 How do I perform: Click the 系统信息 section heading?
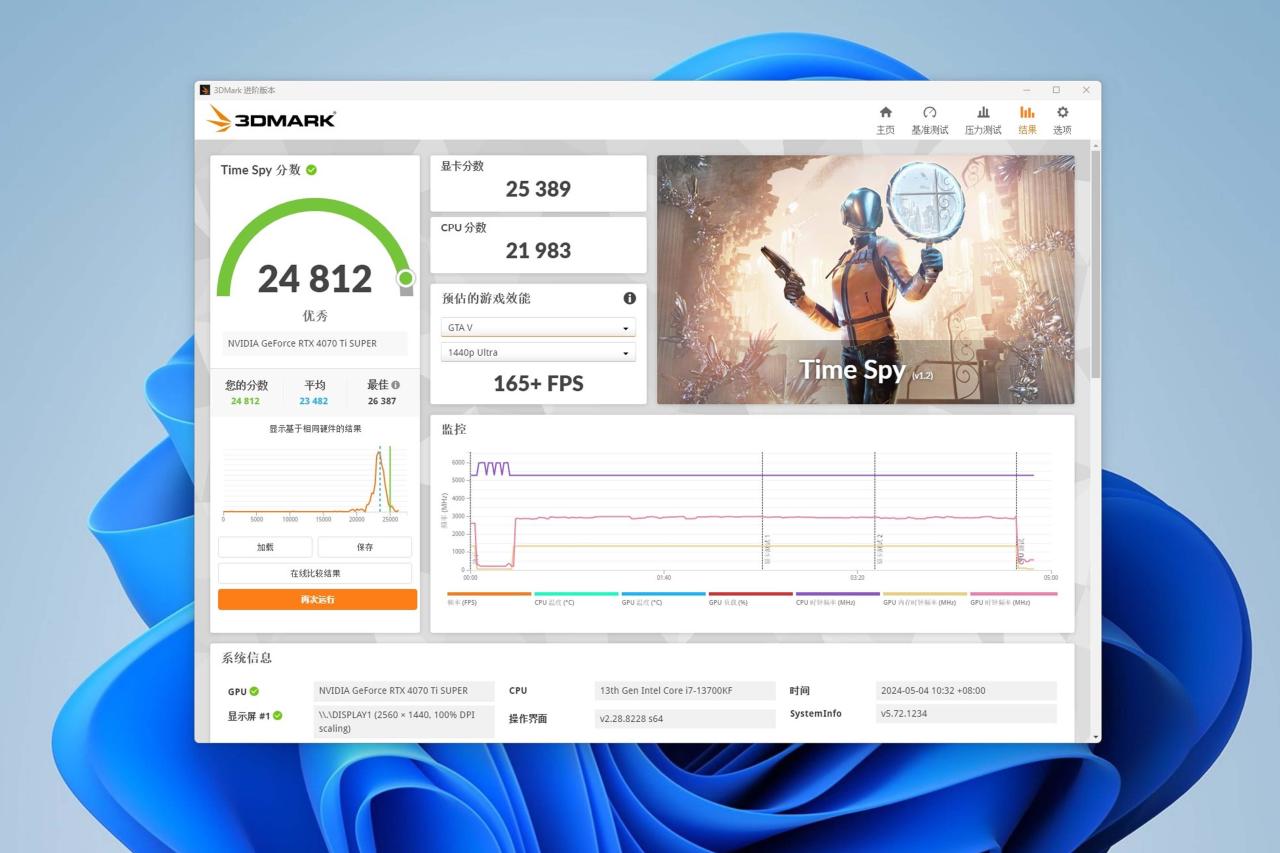(247, 658)
